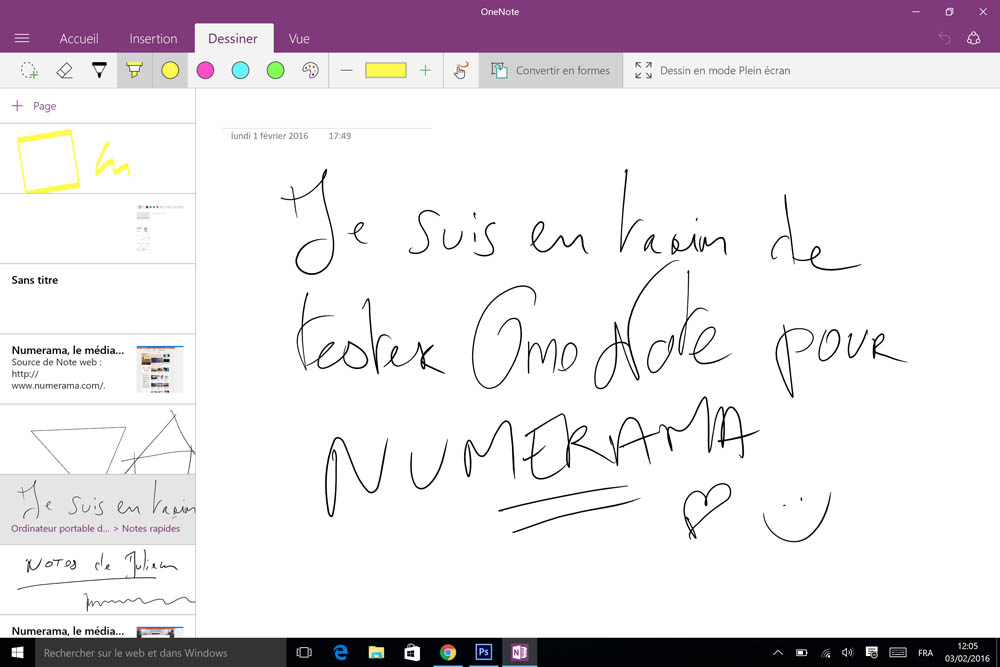Add a new page with + Page
1000x667 pixels.
click(34, 106)
